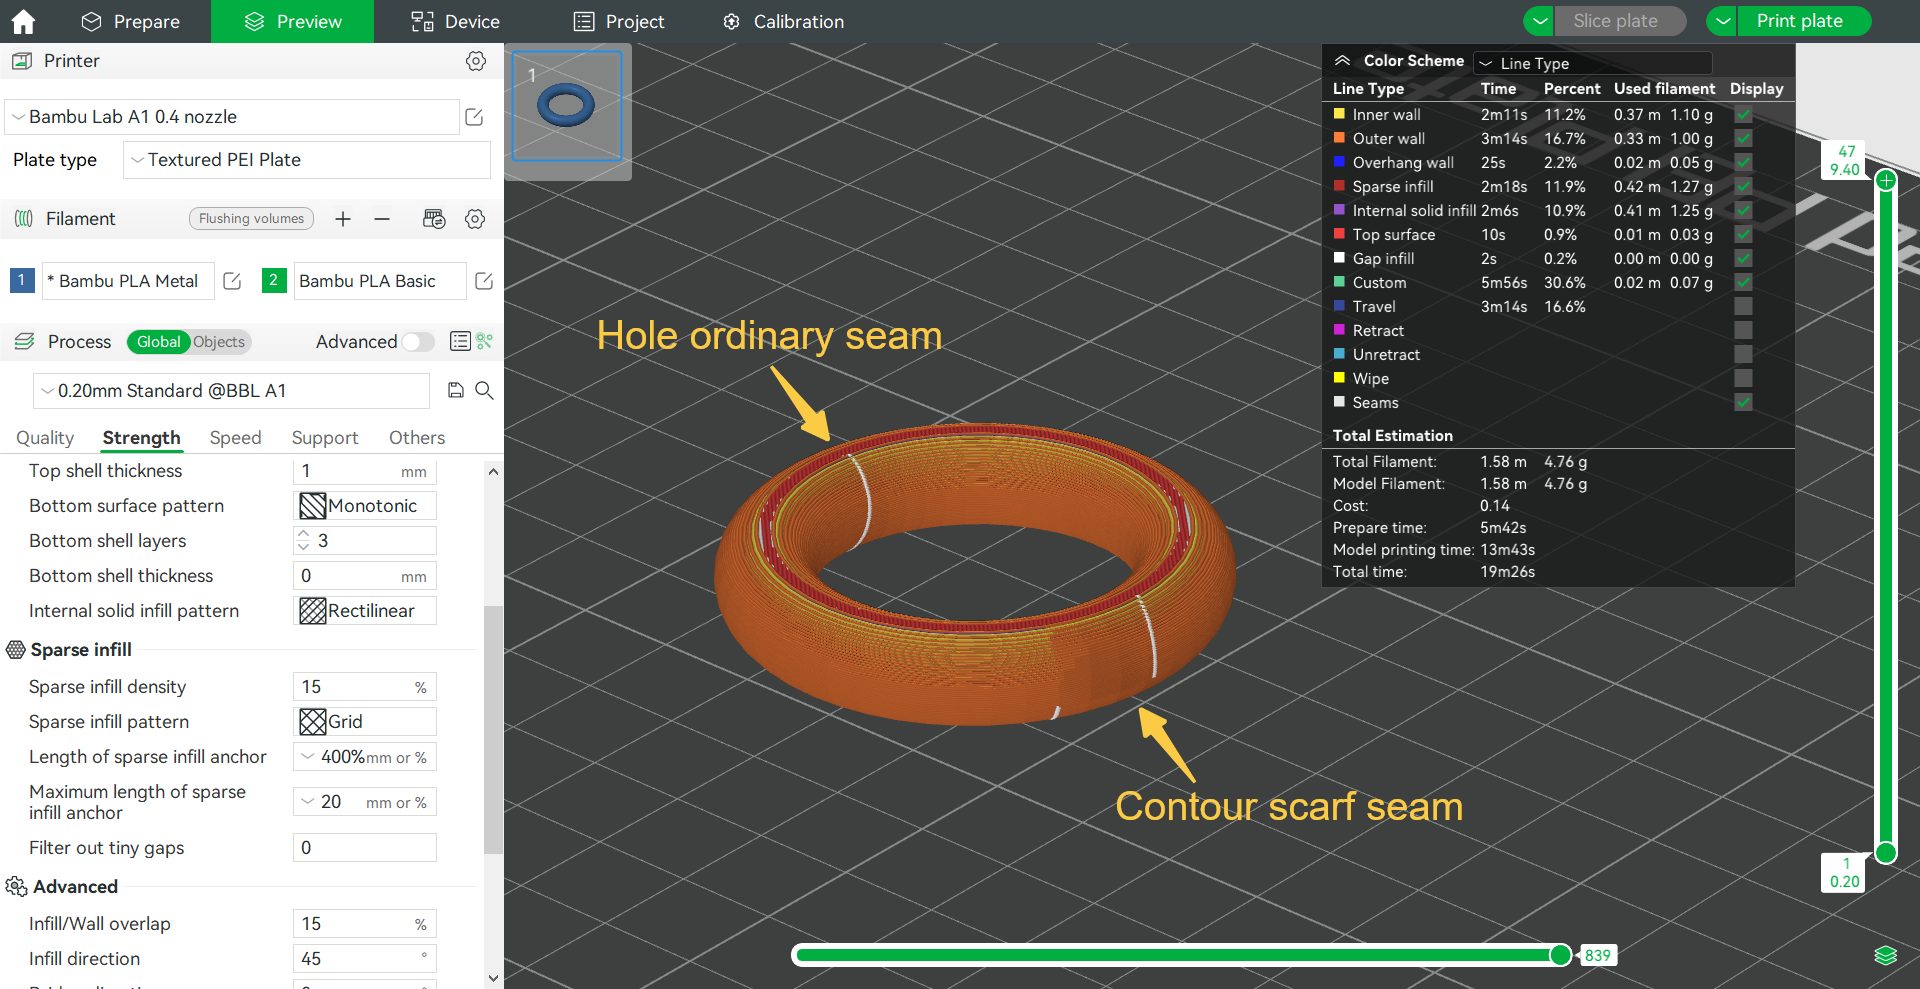Click the horizontal move slider handle
The image size is (1920, 989).
click(1560, 955)
